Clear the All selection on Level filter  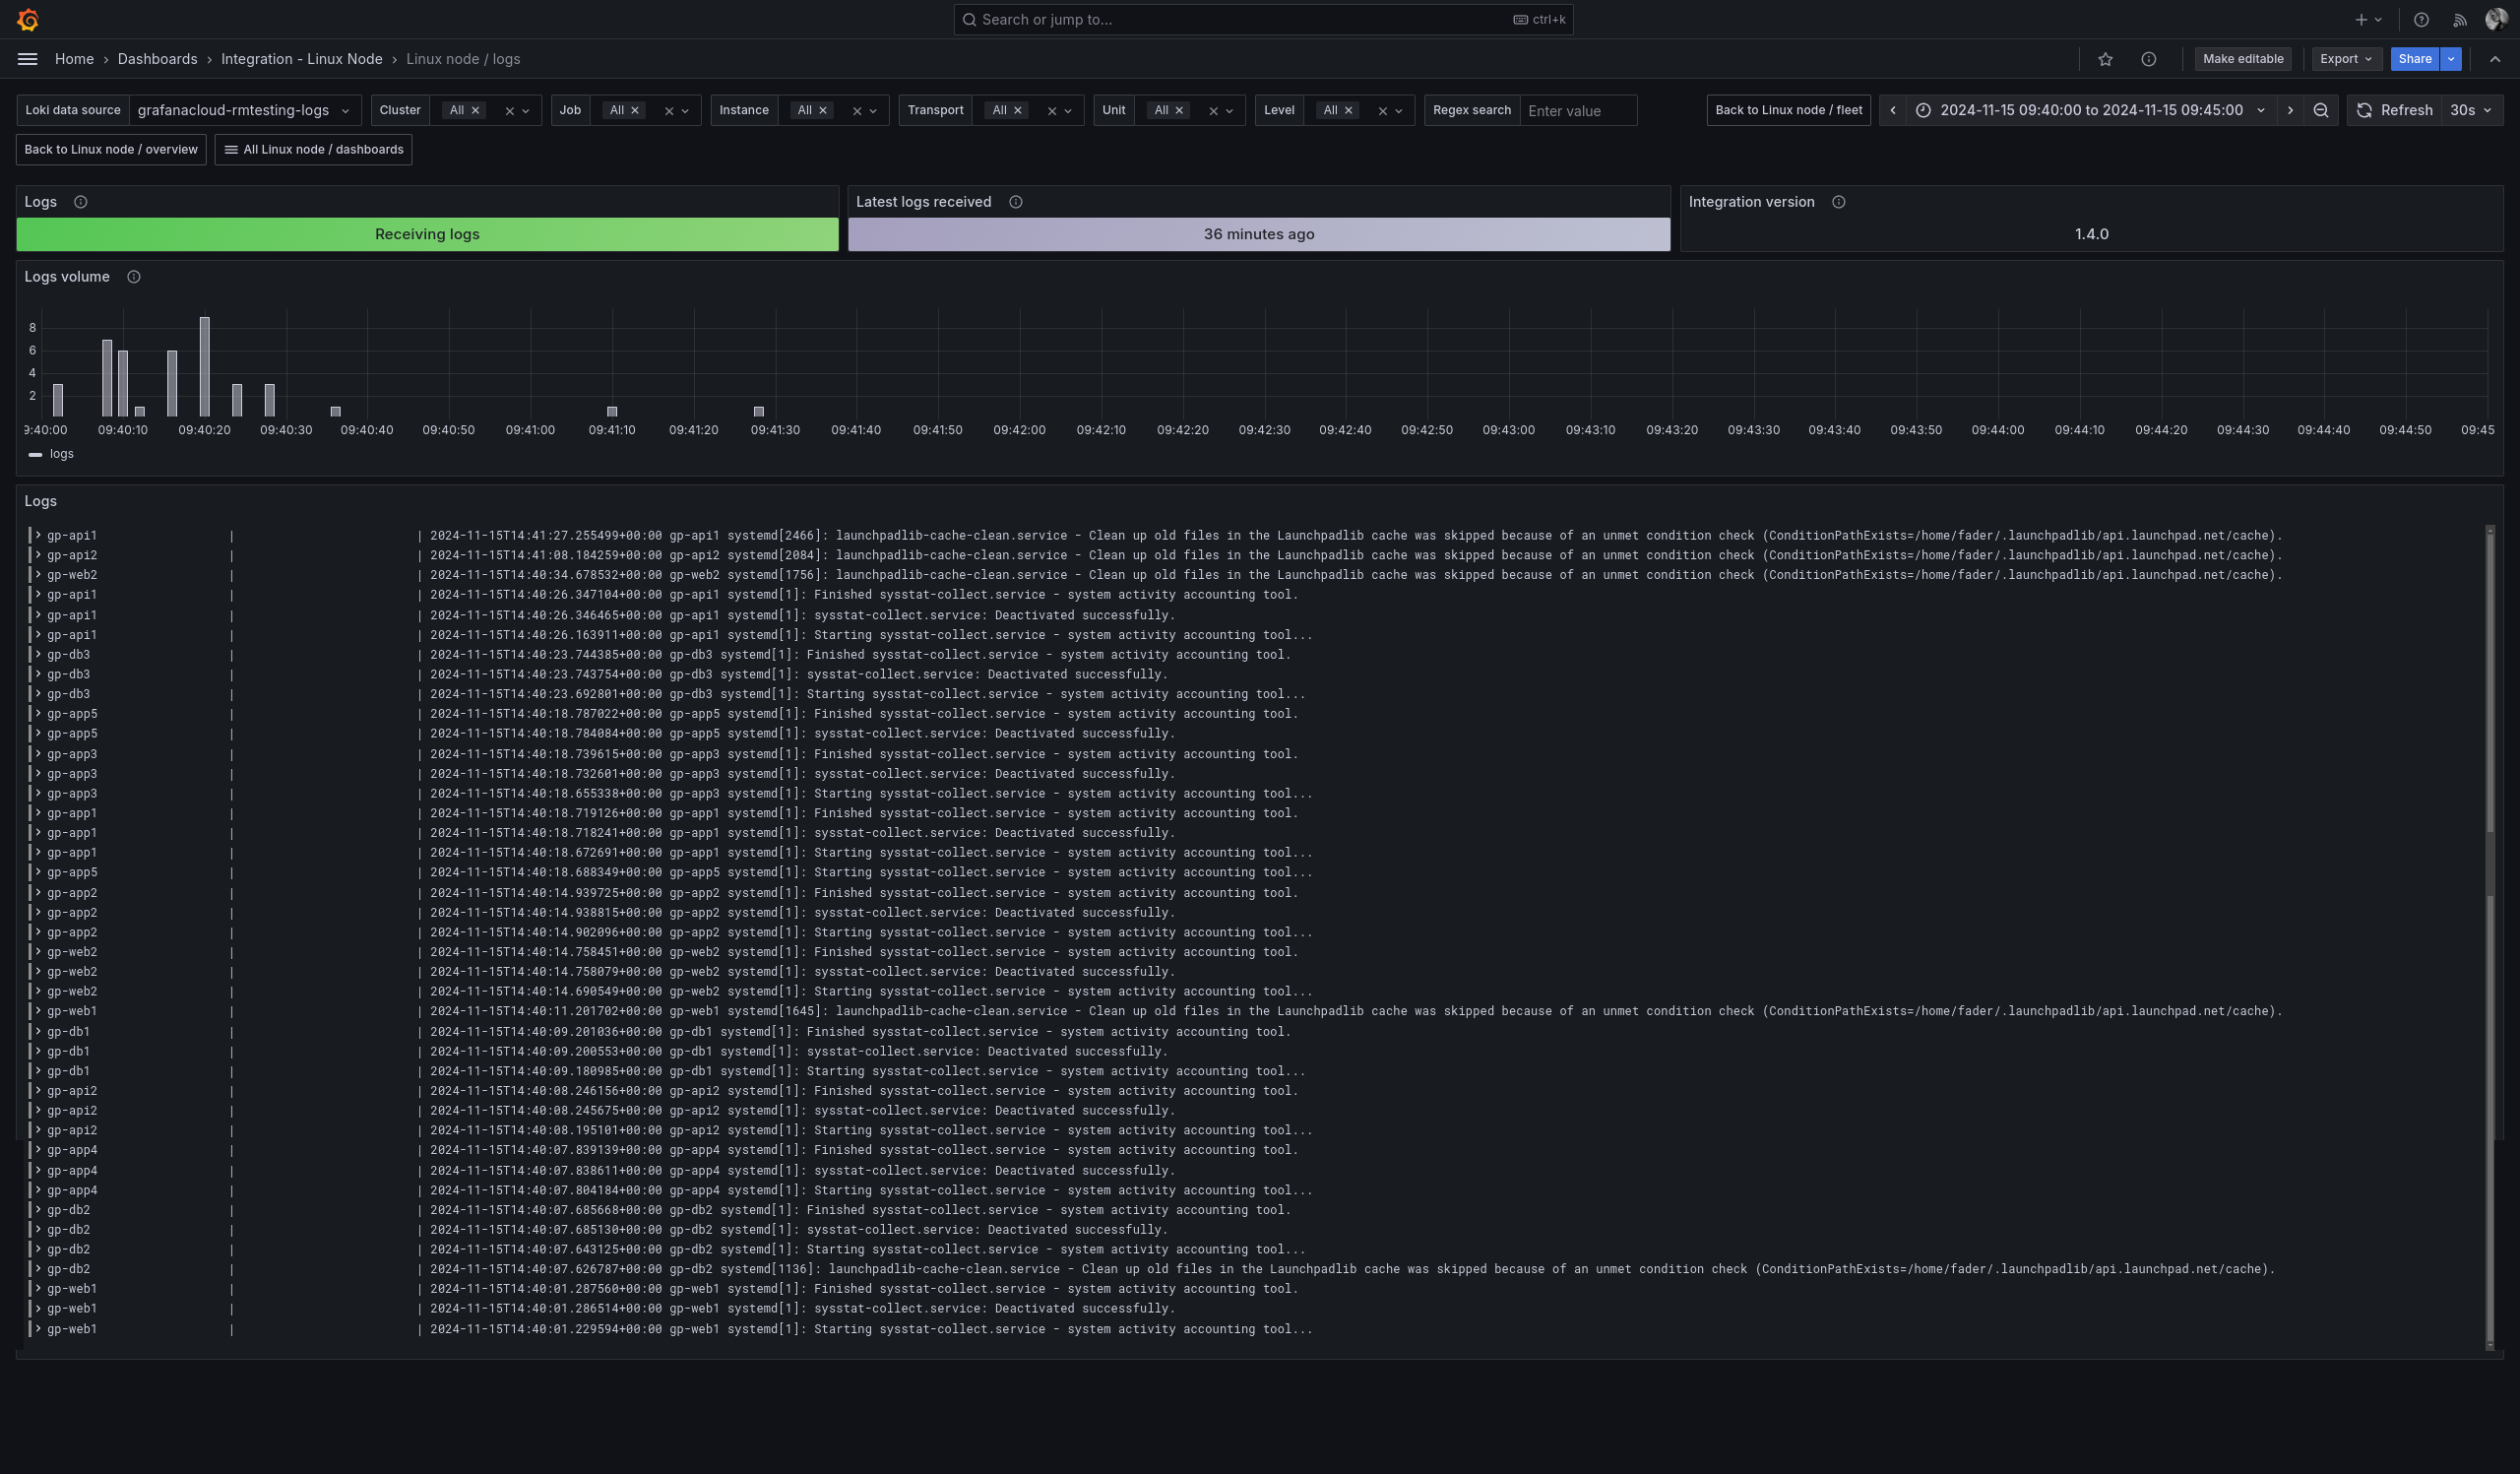pos(1349,110)
